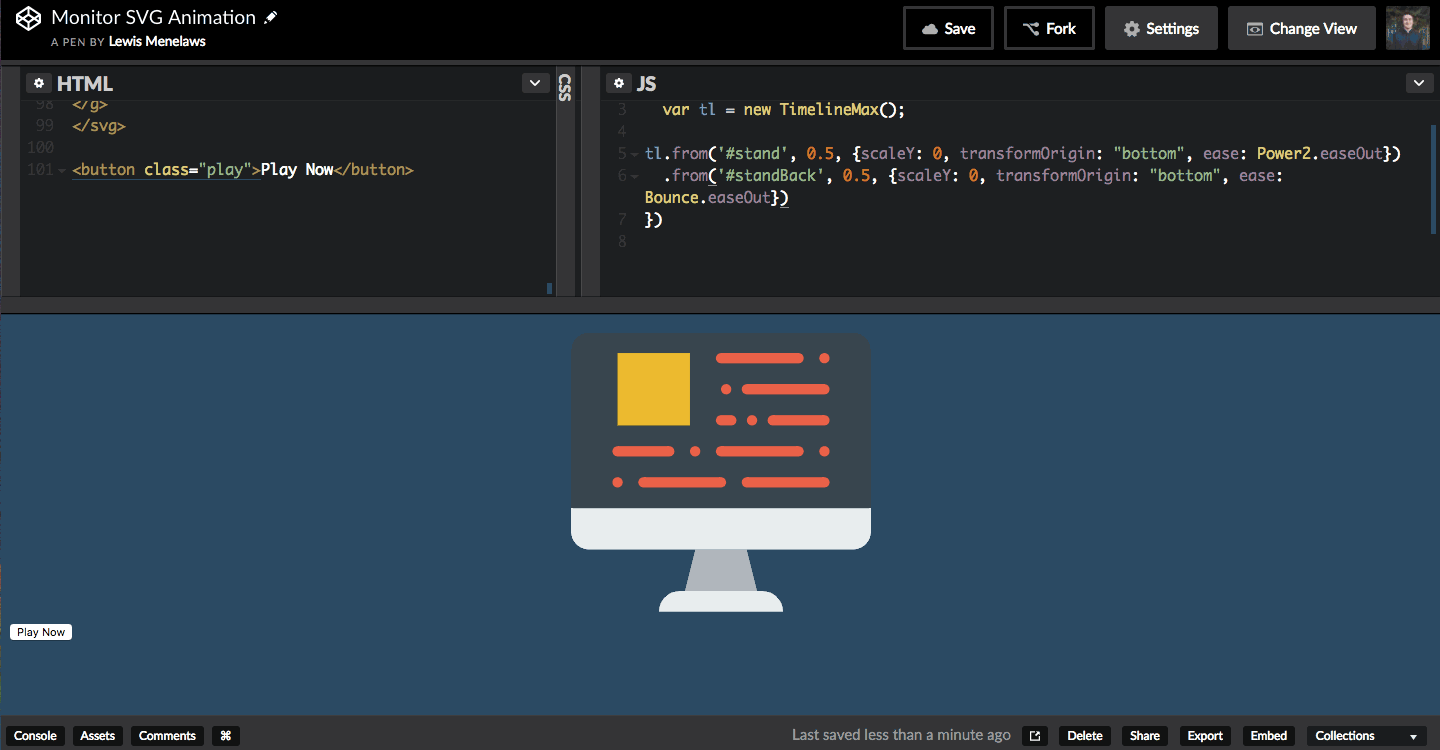Toggle the Assets panel
Image resolution: width=1440 pixels, height=750 pixels.
[x=97, y=736]
